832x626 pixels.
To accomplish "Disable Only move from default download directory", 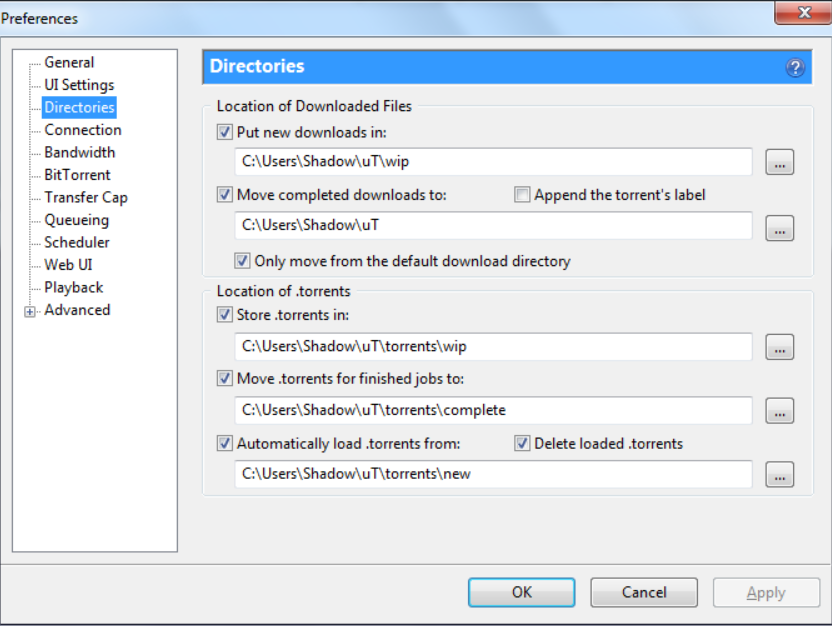I will point(242,260).
